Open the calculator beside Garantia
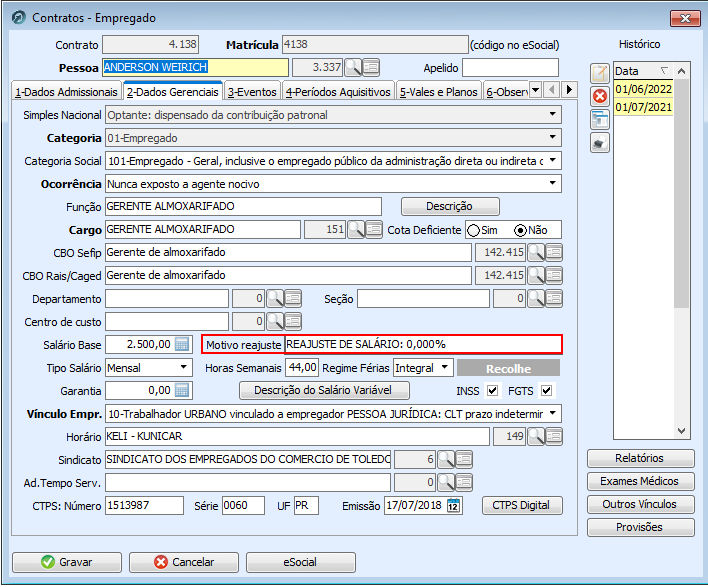The image size is (708, 587). point(182,391)
